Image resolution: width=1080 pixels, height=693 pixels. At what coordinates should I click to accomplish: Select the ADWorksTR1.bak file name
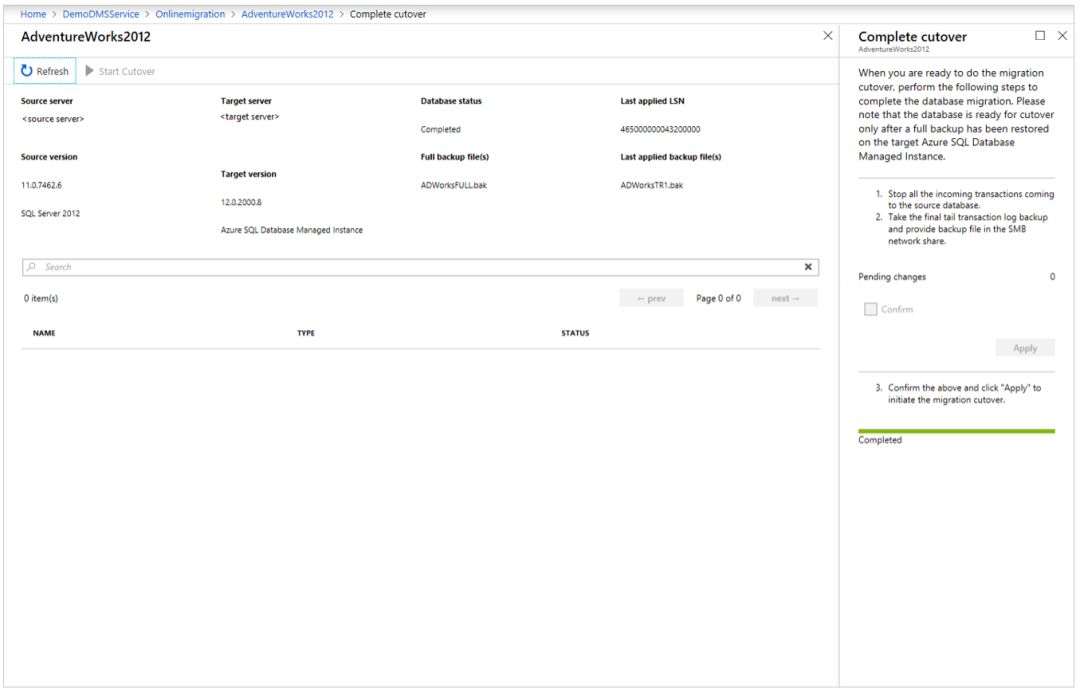coord(652,185)
